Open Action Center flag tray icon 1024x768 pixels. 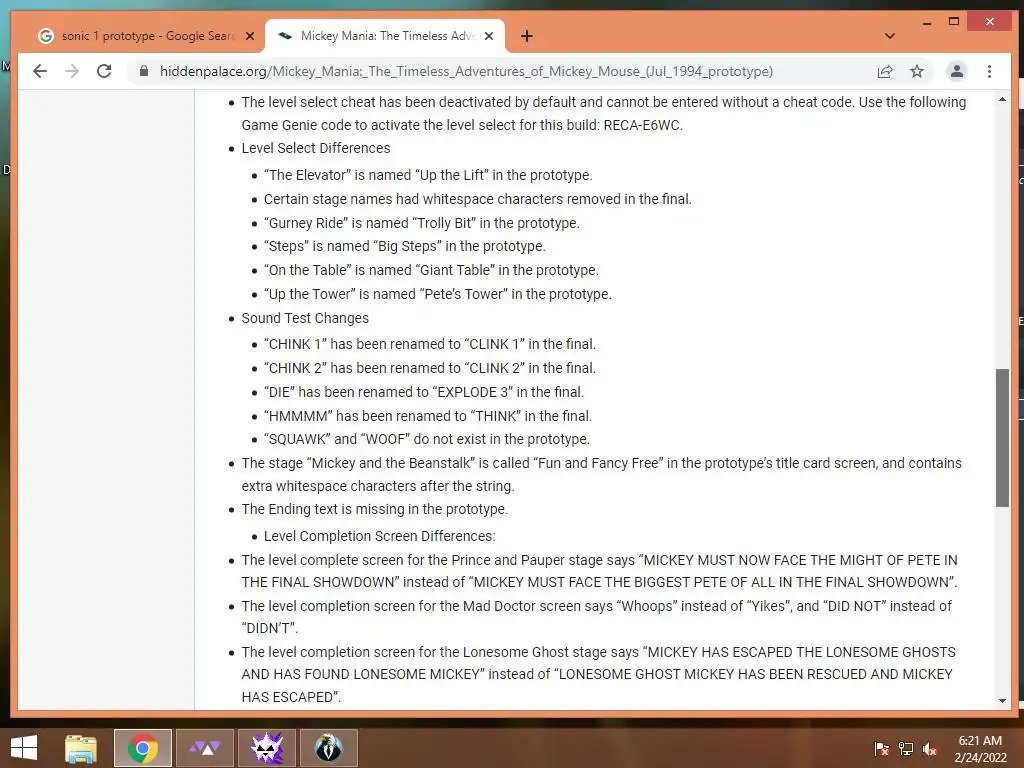click(882, 749)
